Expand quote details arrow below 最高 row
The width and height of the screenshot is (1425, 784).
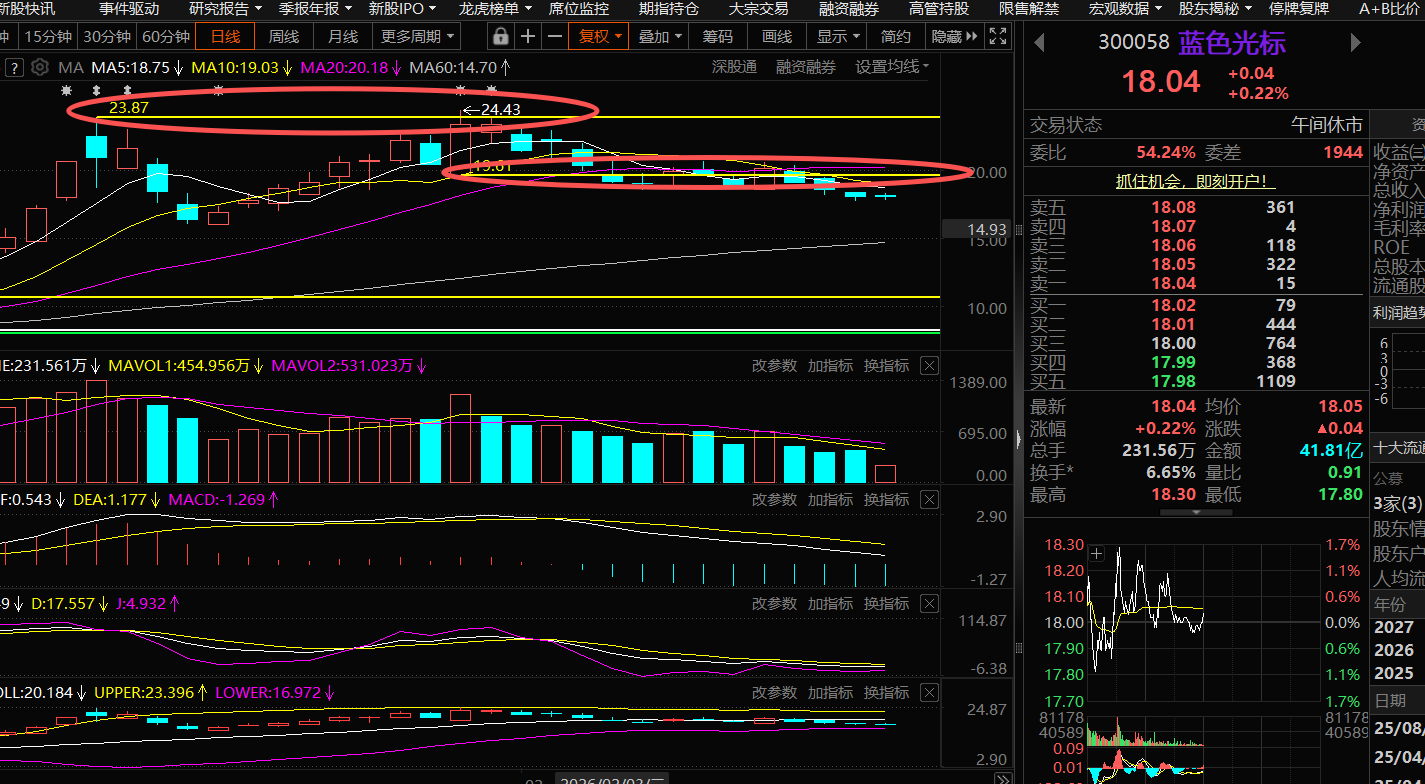click(1197, 512)
